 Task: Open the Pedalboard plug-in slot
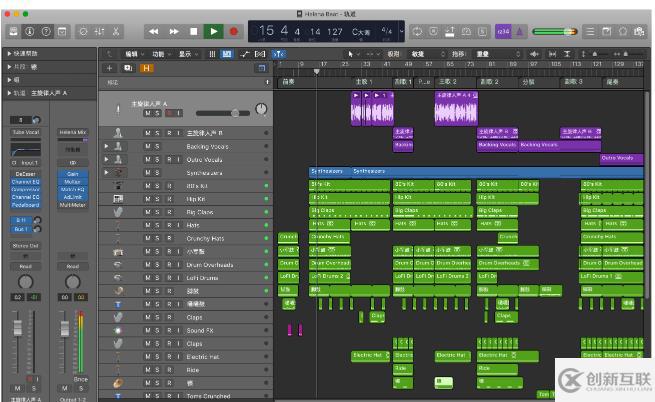(25, 205)
